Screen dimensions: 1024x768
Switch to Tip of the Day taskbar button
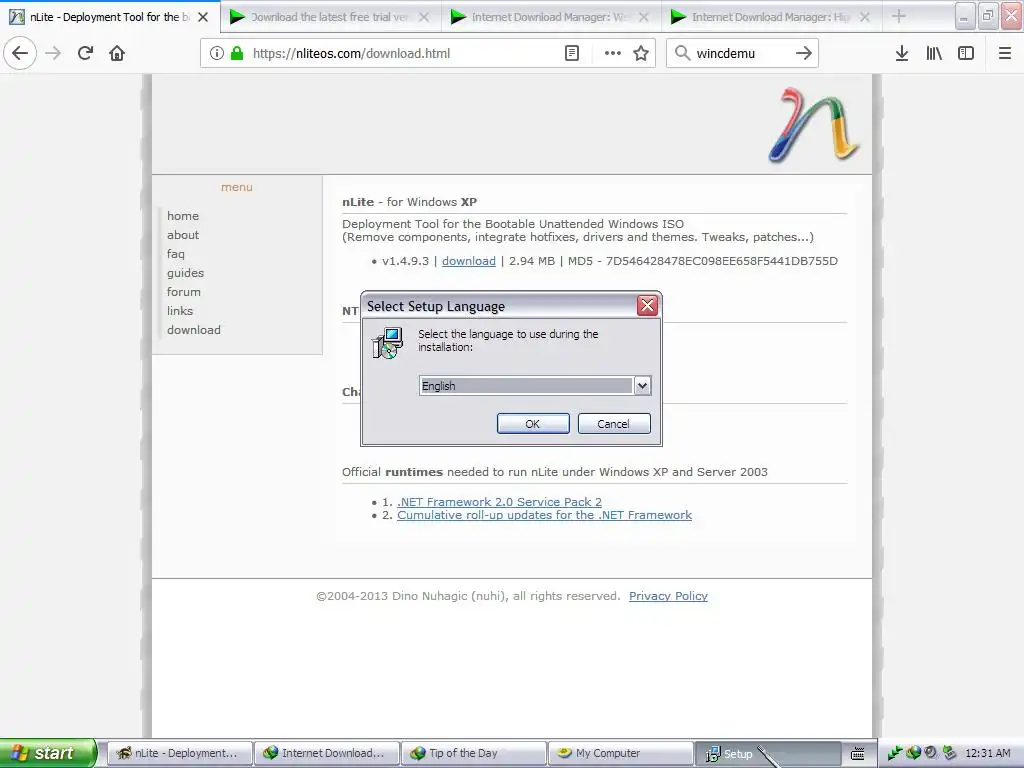[x=473, y=753]
